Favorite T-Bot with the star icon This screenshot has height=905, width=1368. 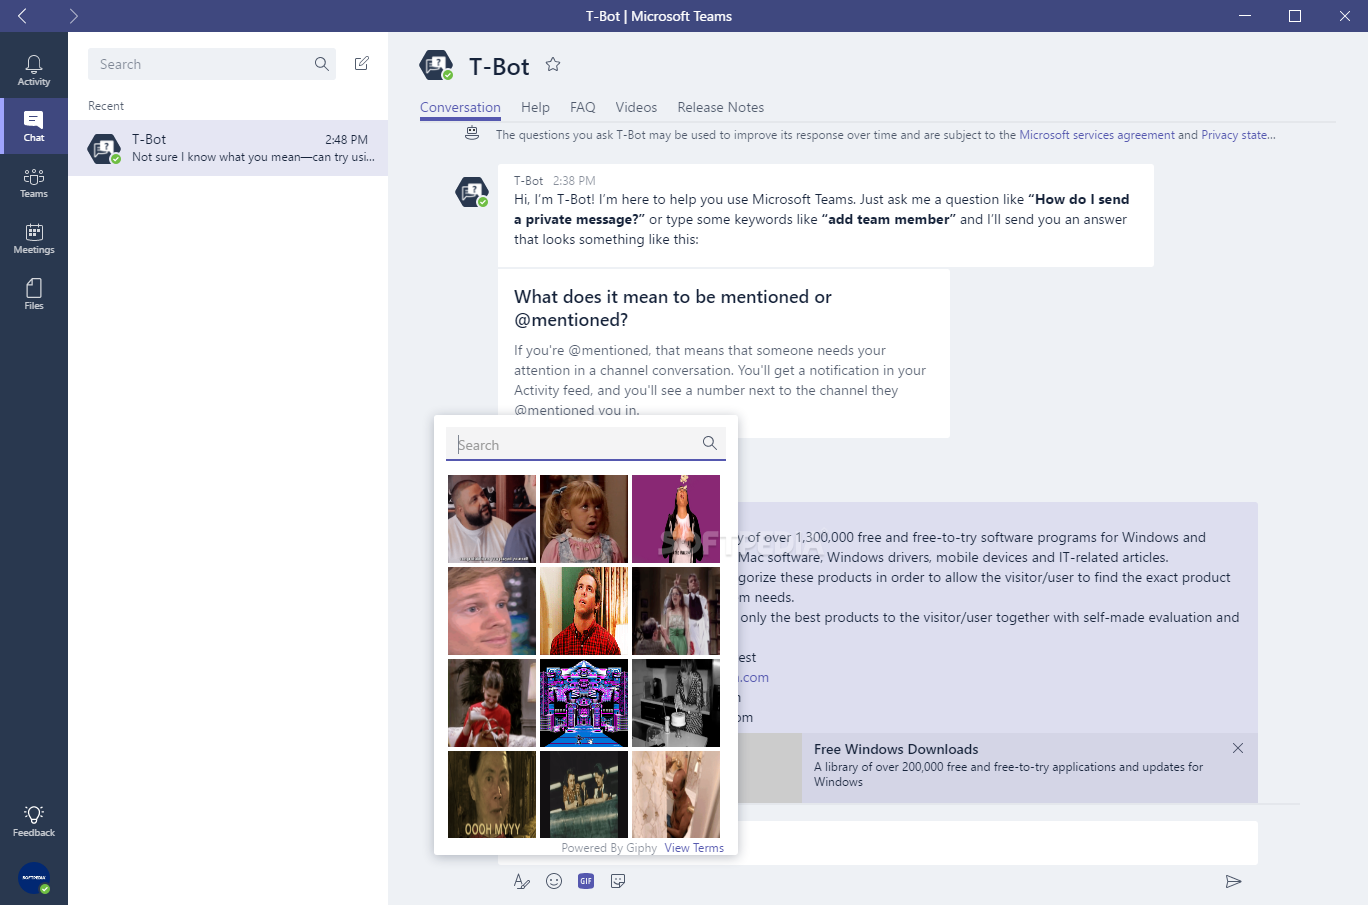(x=553, y=65)
